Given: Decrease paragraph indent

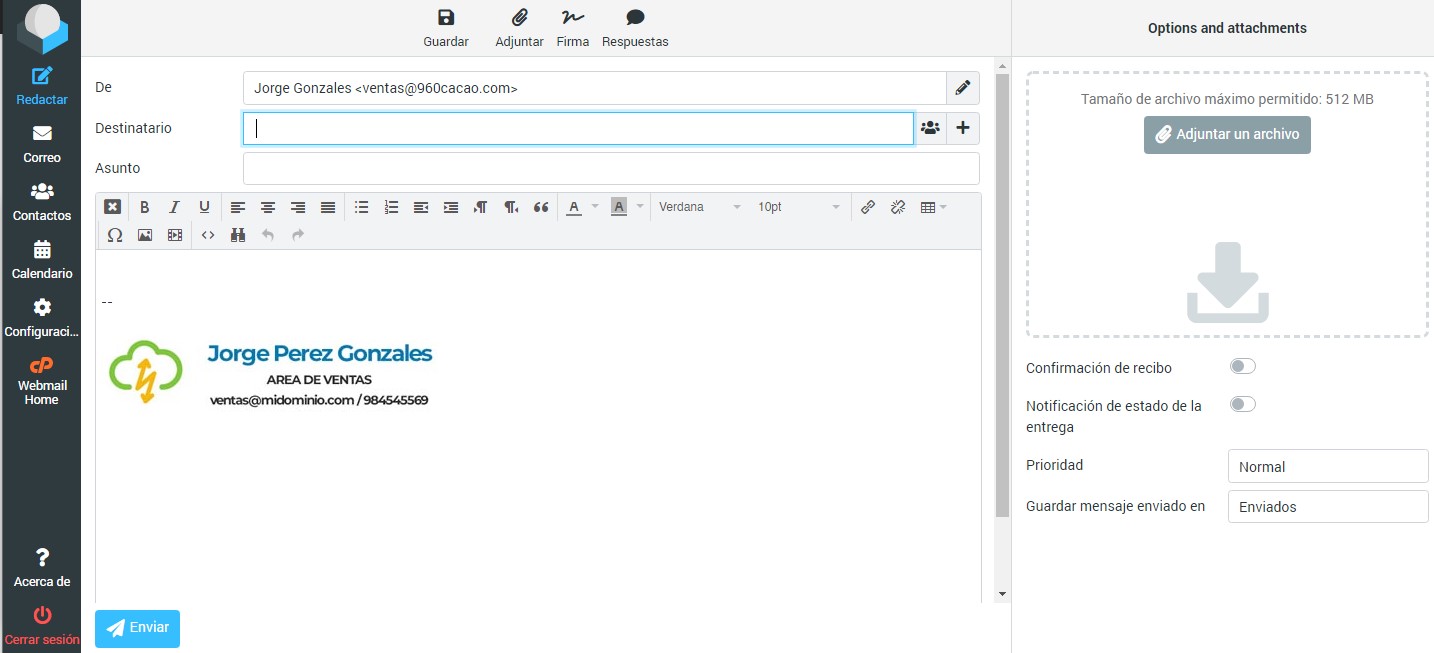Looking at the screenshot, I should click(x=421, y=207).
